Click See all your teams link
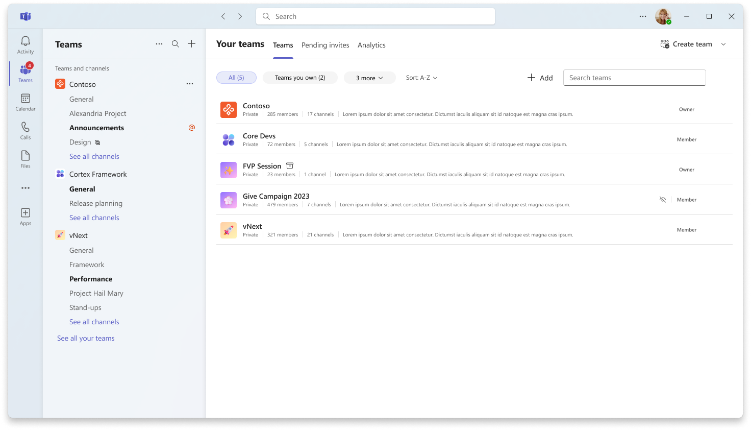The height and width of the screenshot is (430, 751). point(86,338)
